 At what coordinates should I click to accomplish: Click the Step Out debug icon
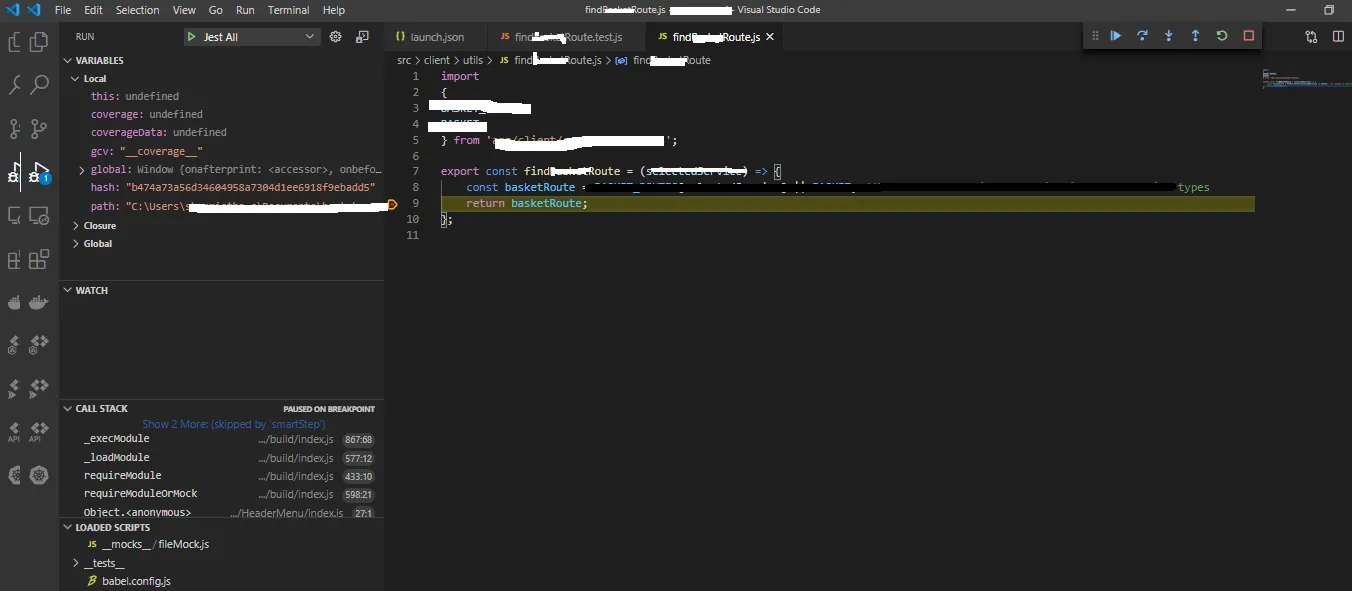(x=1195, y=36)
